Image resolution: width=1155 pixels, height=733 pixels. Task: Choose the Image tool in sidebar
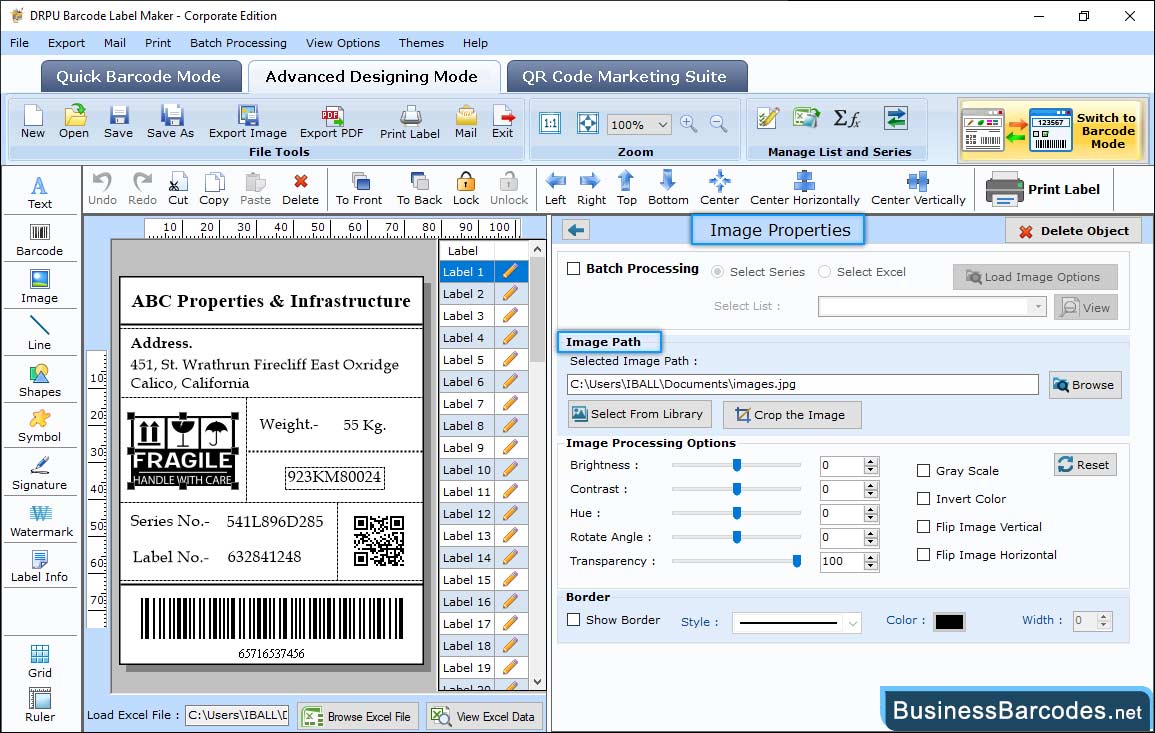[40, 287]
